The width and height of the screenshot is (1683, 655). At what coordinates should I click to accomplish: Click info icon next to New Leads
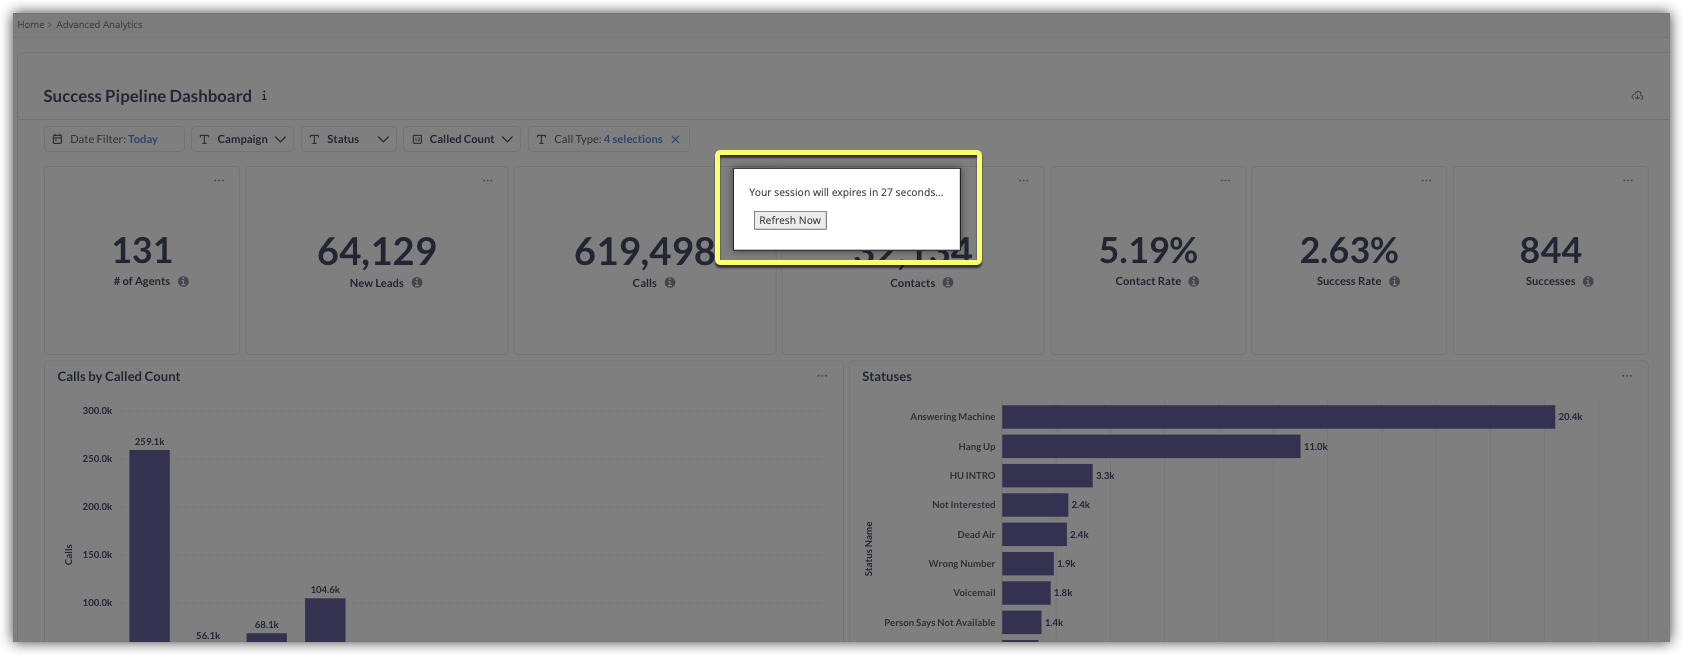coord(417,283)
